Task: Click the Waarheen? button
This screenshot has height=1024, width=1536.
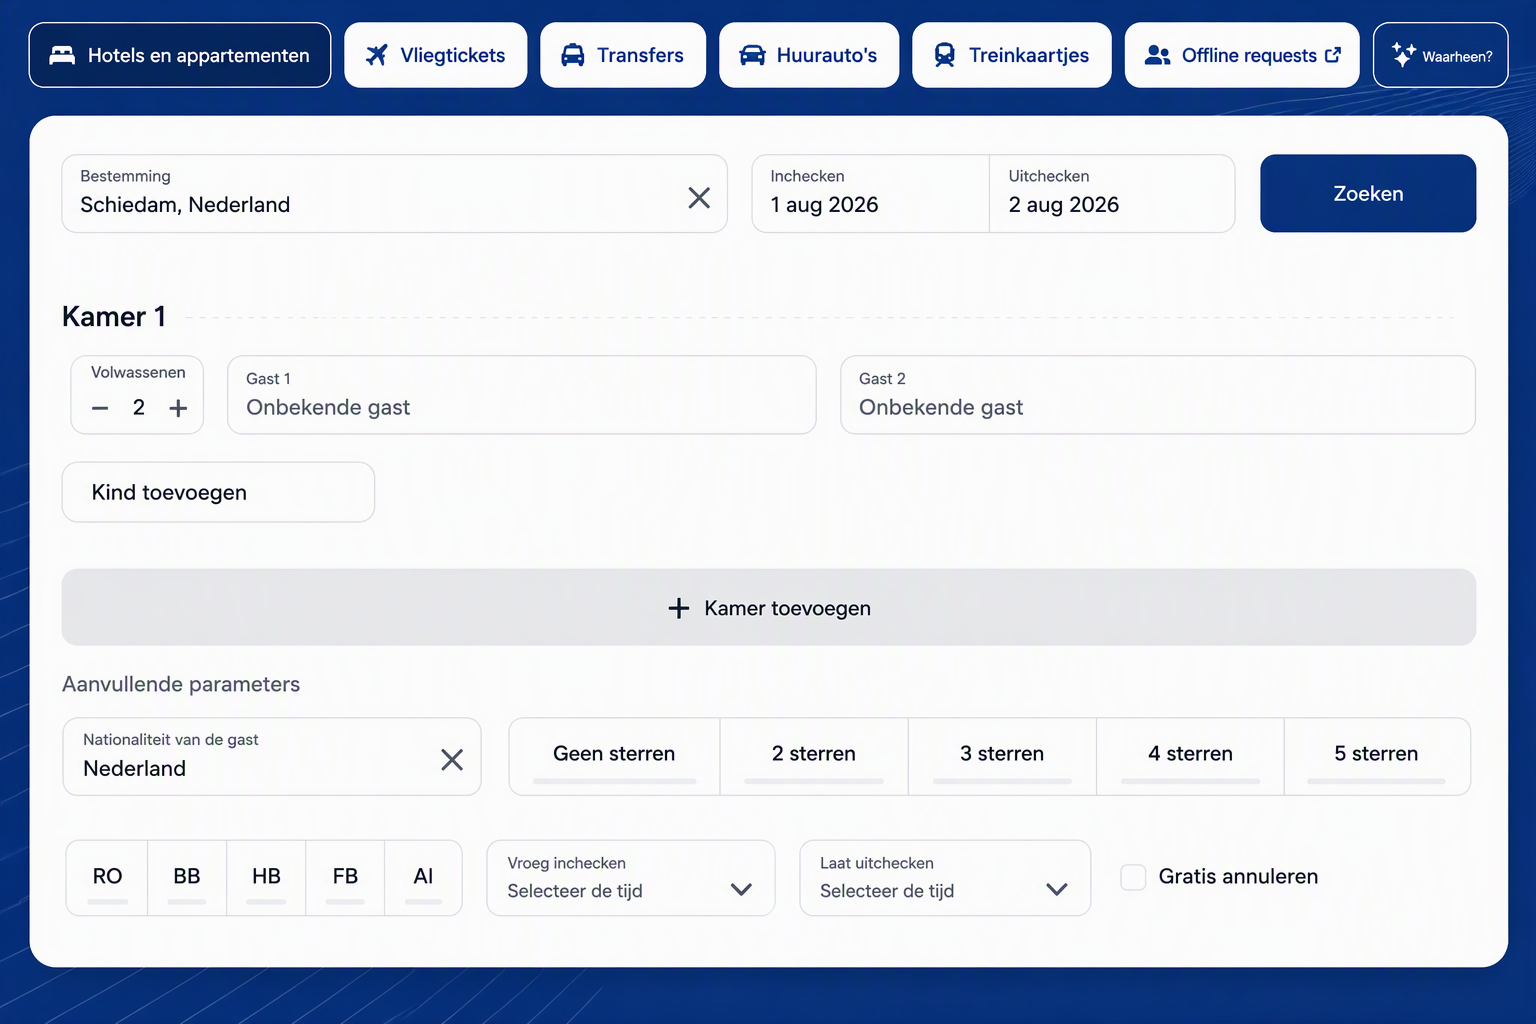Action: click(x=1441, y=55)
